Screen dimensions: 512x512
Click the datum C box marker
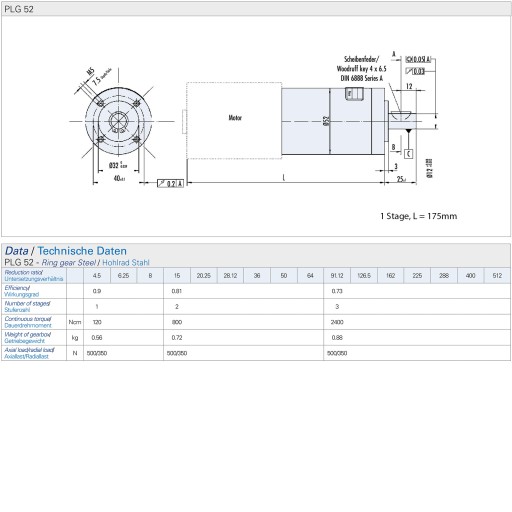(409, 154)
